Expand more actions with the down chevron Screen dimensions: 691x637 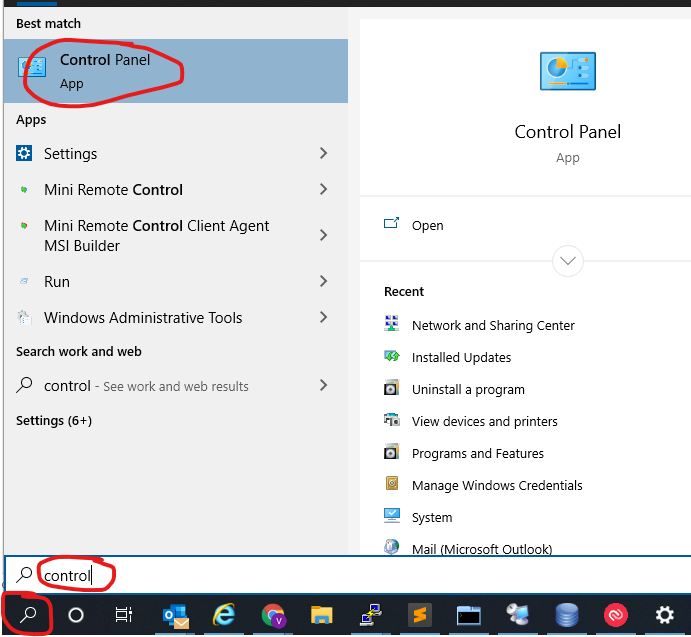(x=568, y=261)
